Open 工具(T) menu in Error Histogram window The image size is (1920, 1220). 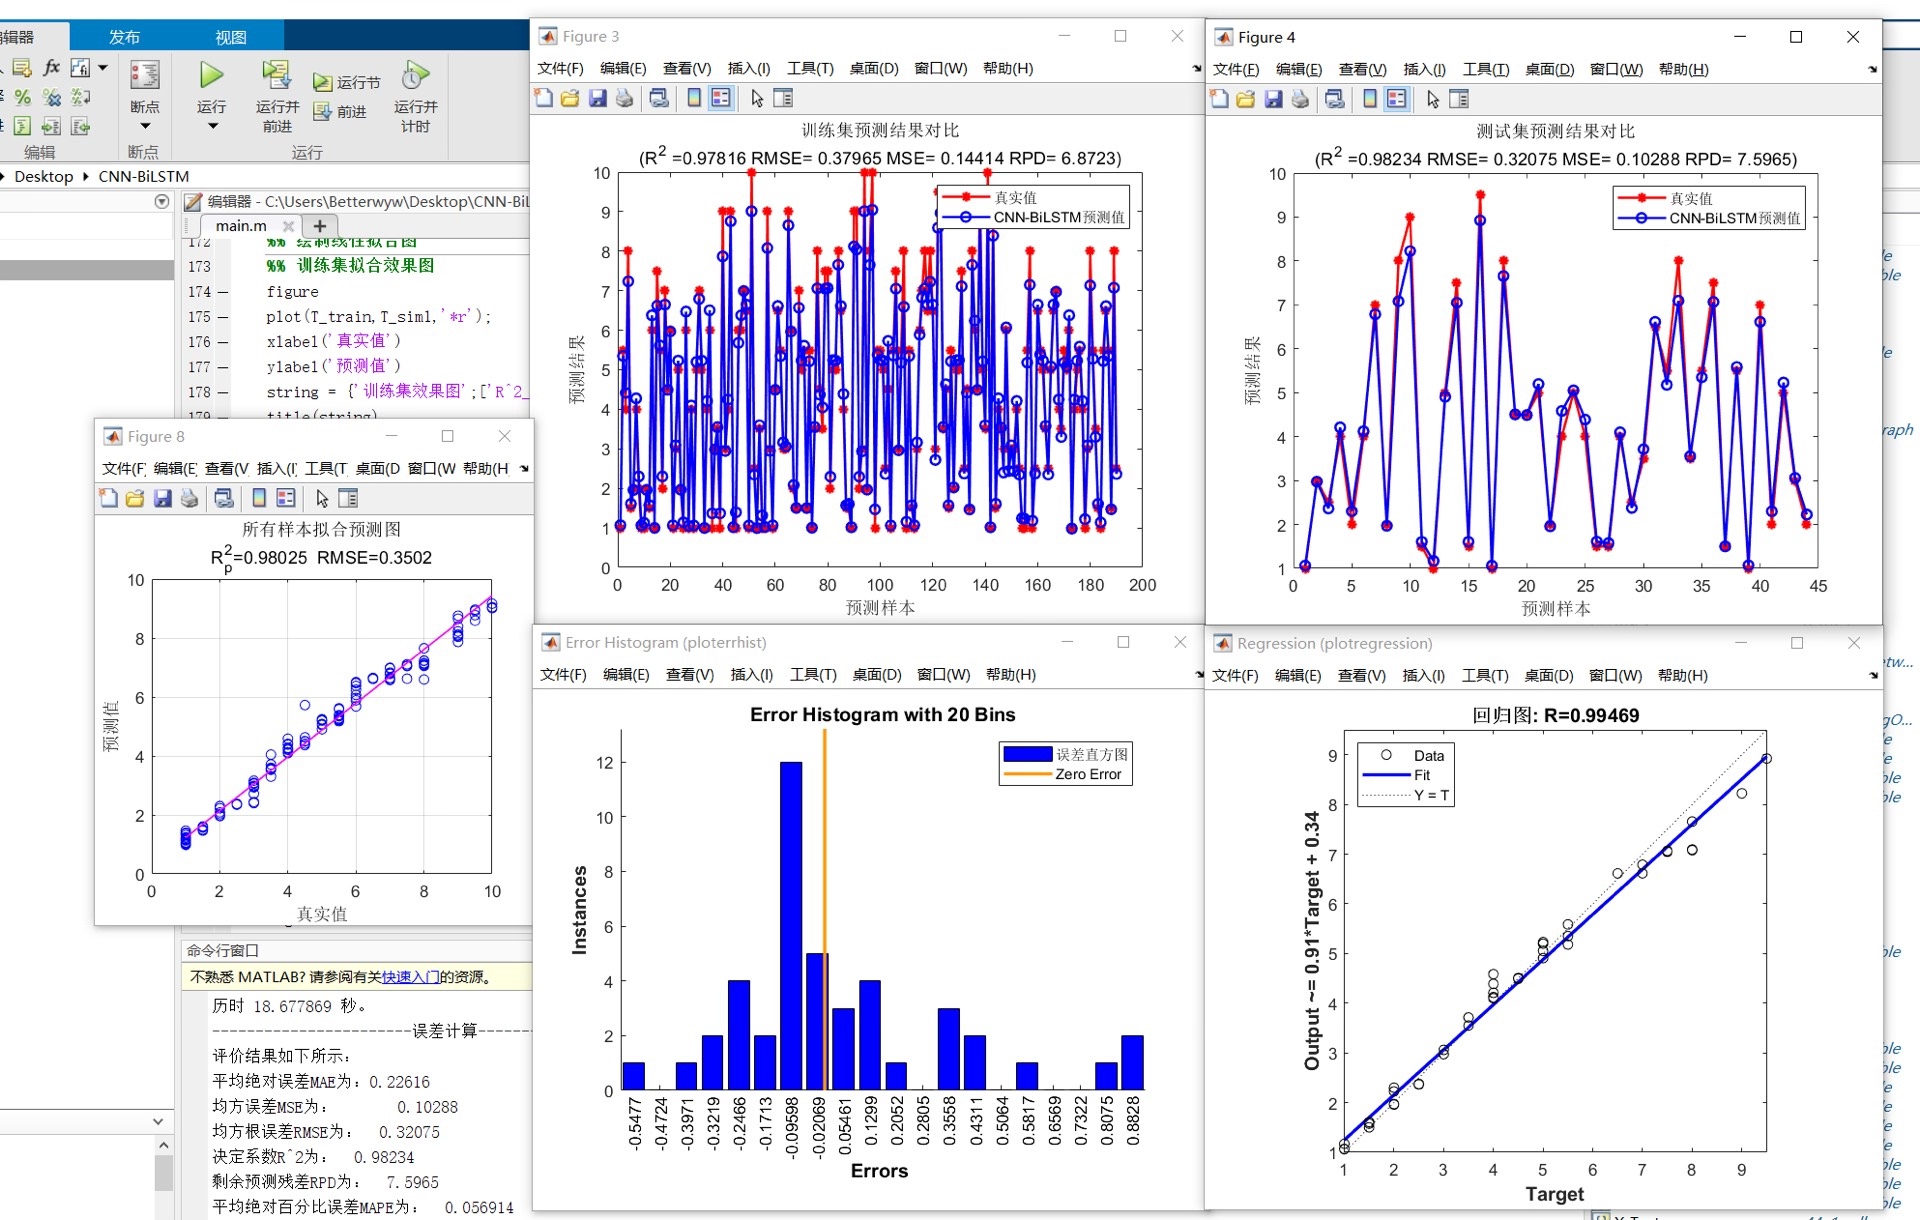point(813,674)
